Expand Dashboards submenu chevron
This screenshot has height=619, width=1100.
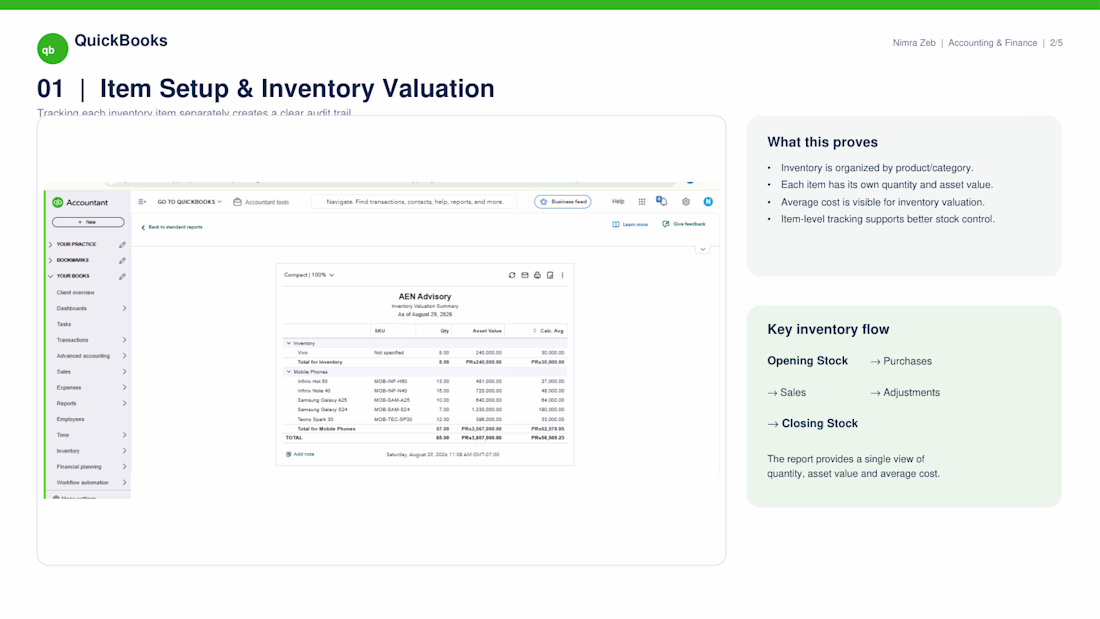pyautogui.click(x=124, y=308)
